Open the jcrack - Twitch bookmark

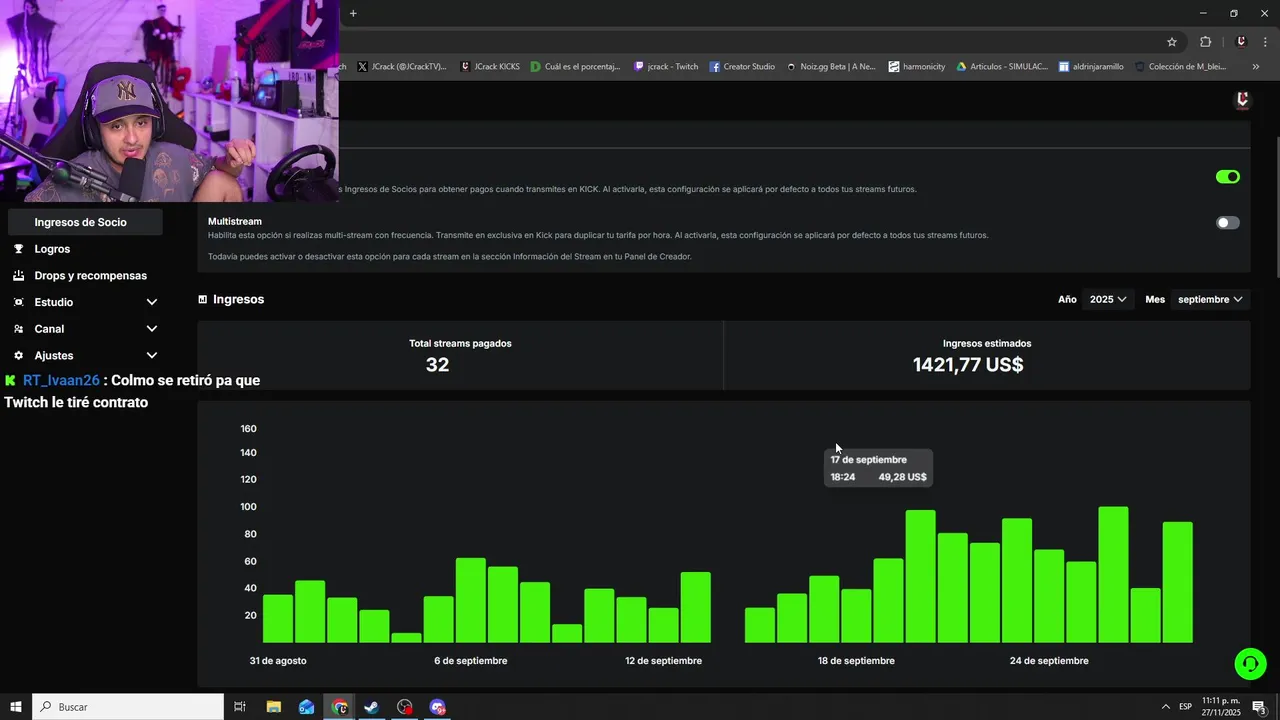(x=666, y=67)
